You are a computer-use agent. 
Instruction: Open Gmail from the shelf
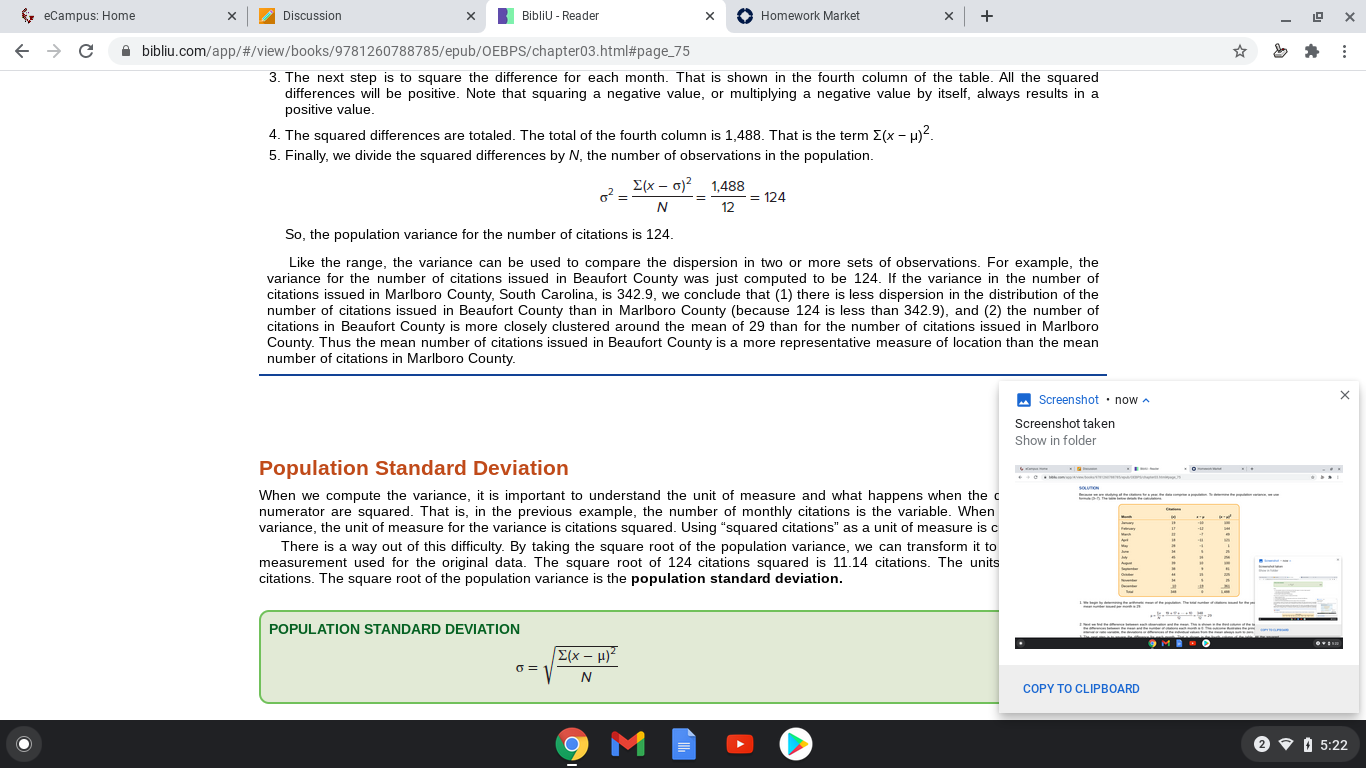click(x=628, y=744)
